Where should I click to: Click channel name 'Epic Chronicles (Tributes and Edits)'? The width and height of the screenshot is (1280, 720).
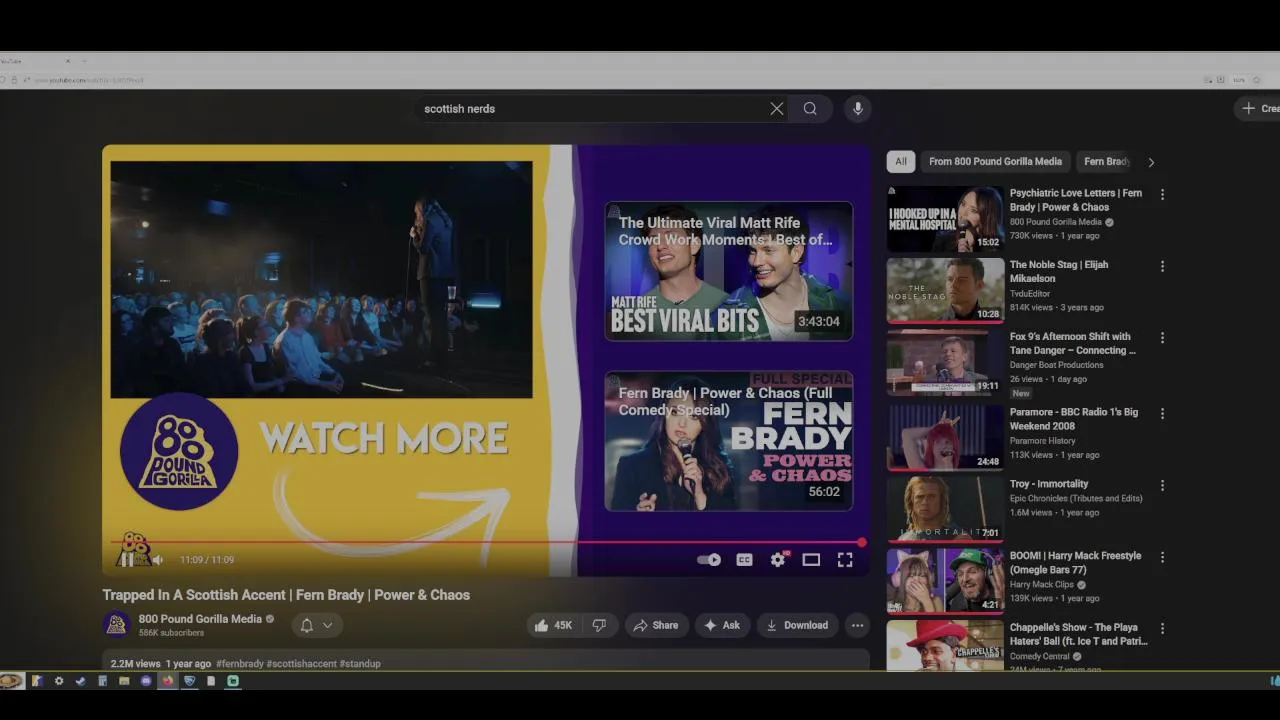[x=1076, y=498]
